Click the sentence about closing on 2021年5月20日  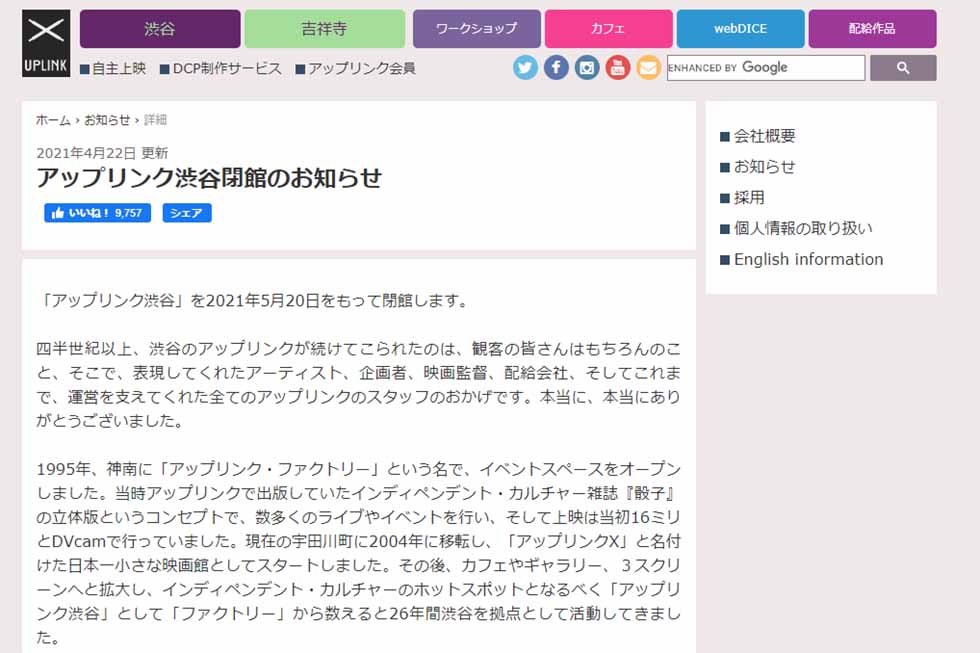pyautogui.click(x=253, y=301)
